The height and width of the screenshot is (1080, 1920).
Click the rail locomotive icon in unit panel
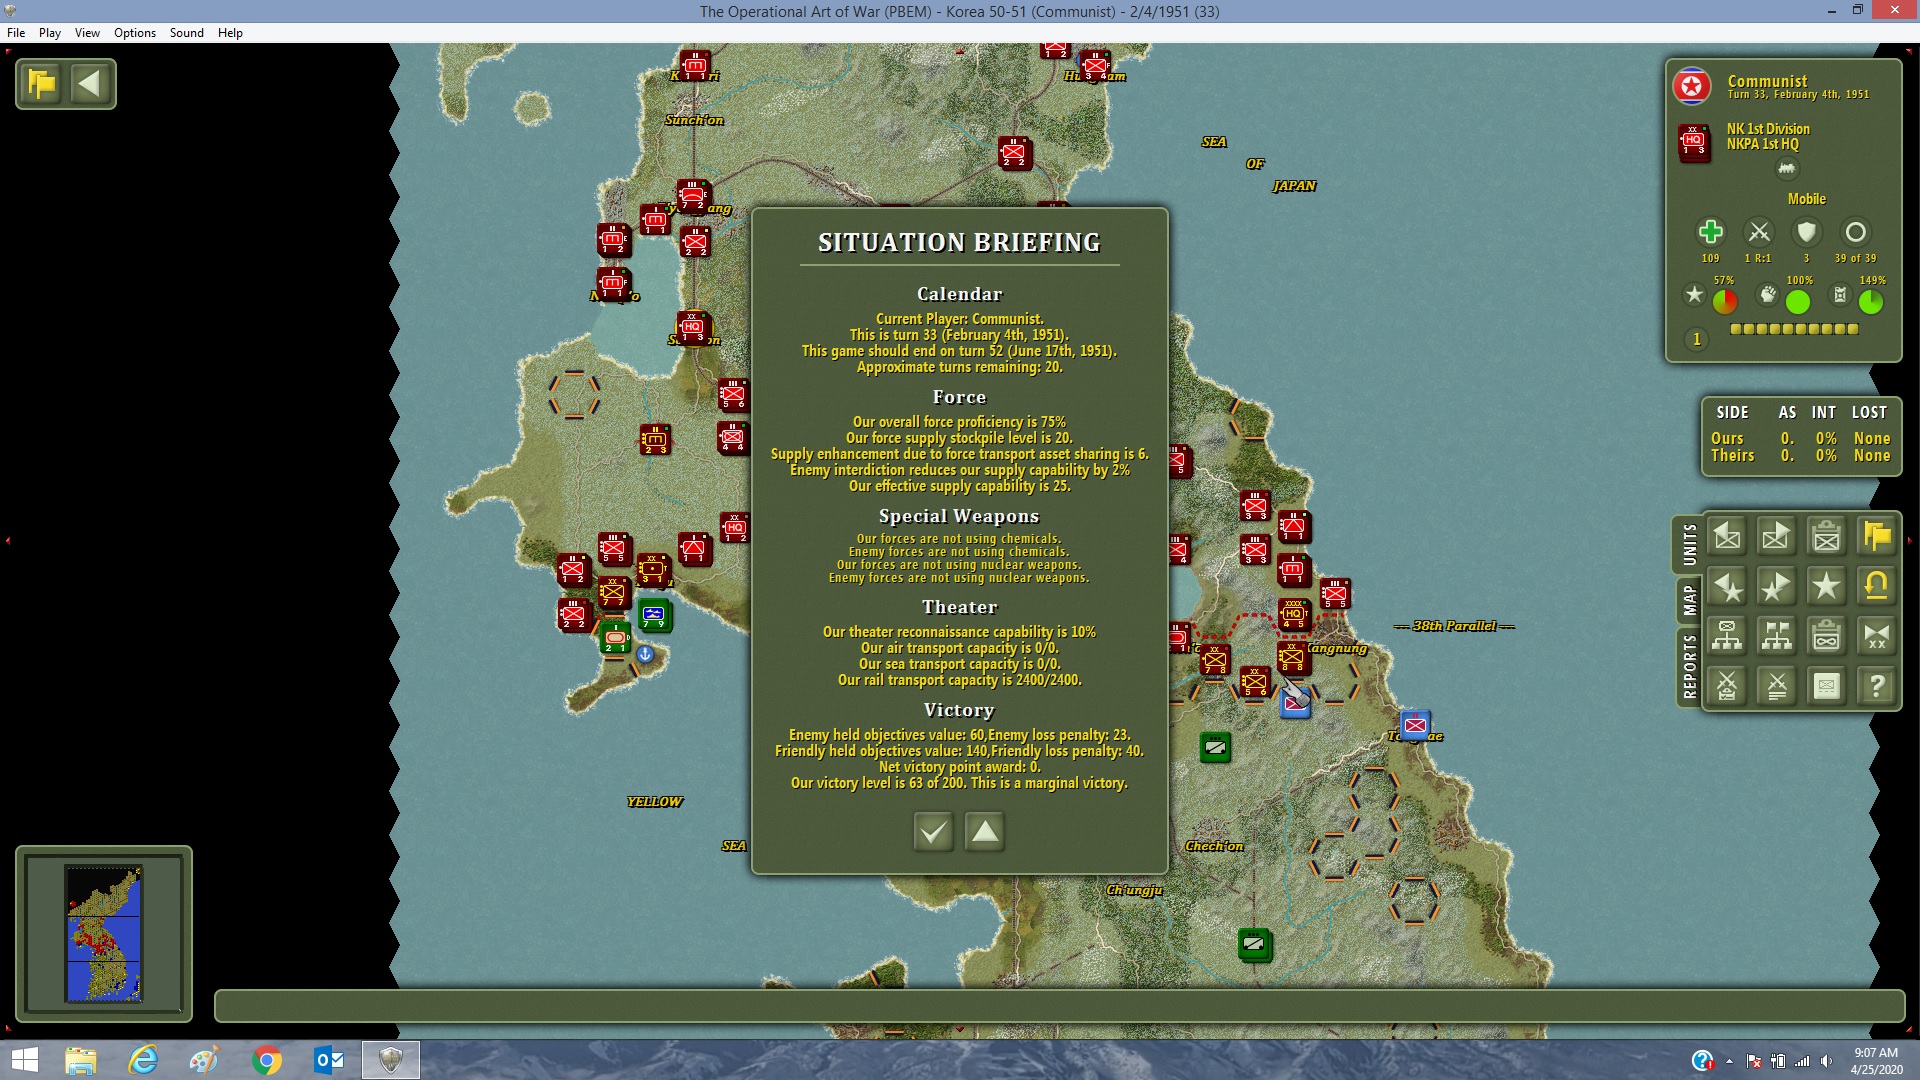pos(1786,169)
